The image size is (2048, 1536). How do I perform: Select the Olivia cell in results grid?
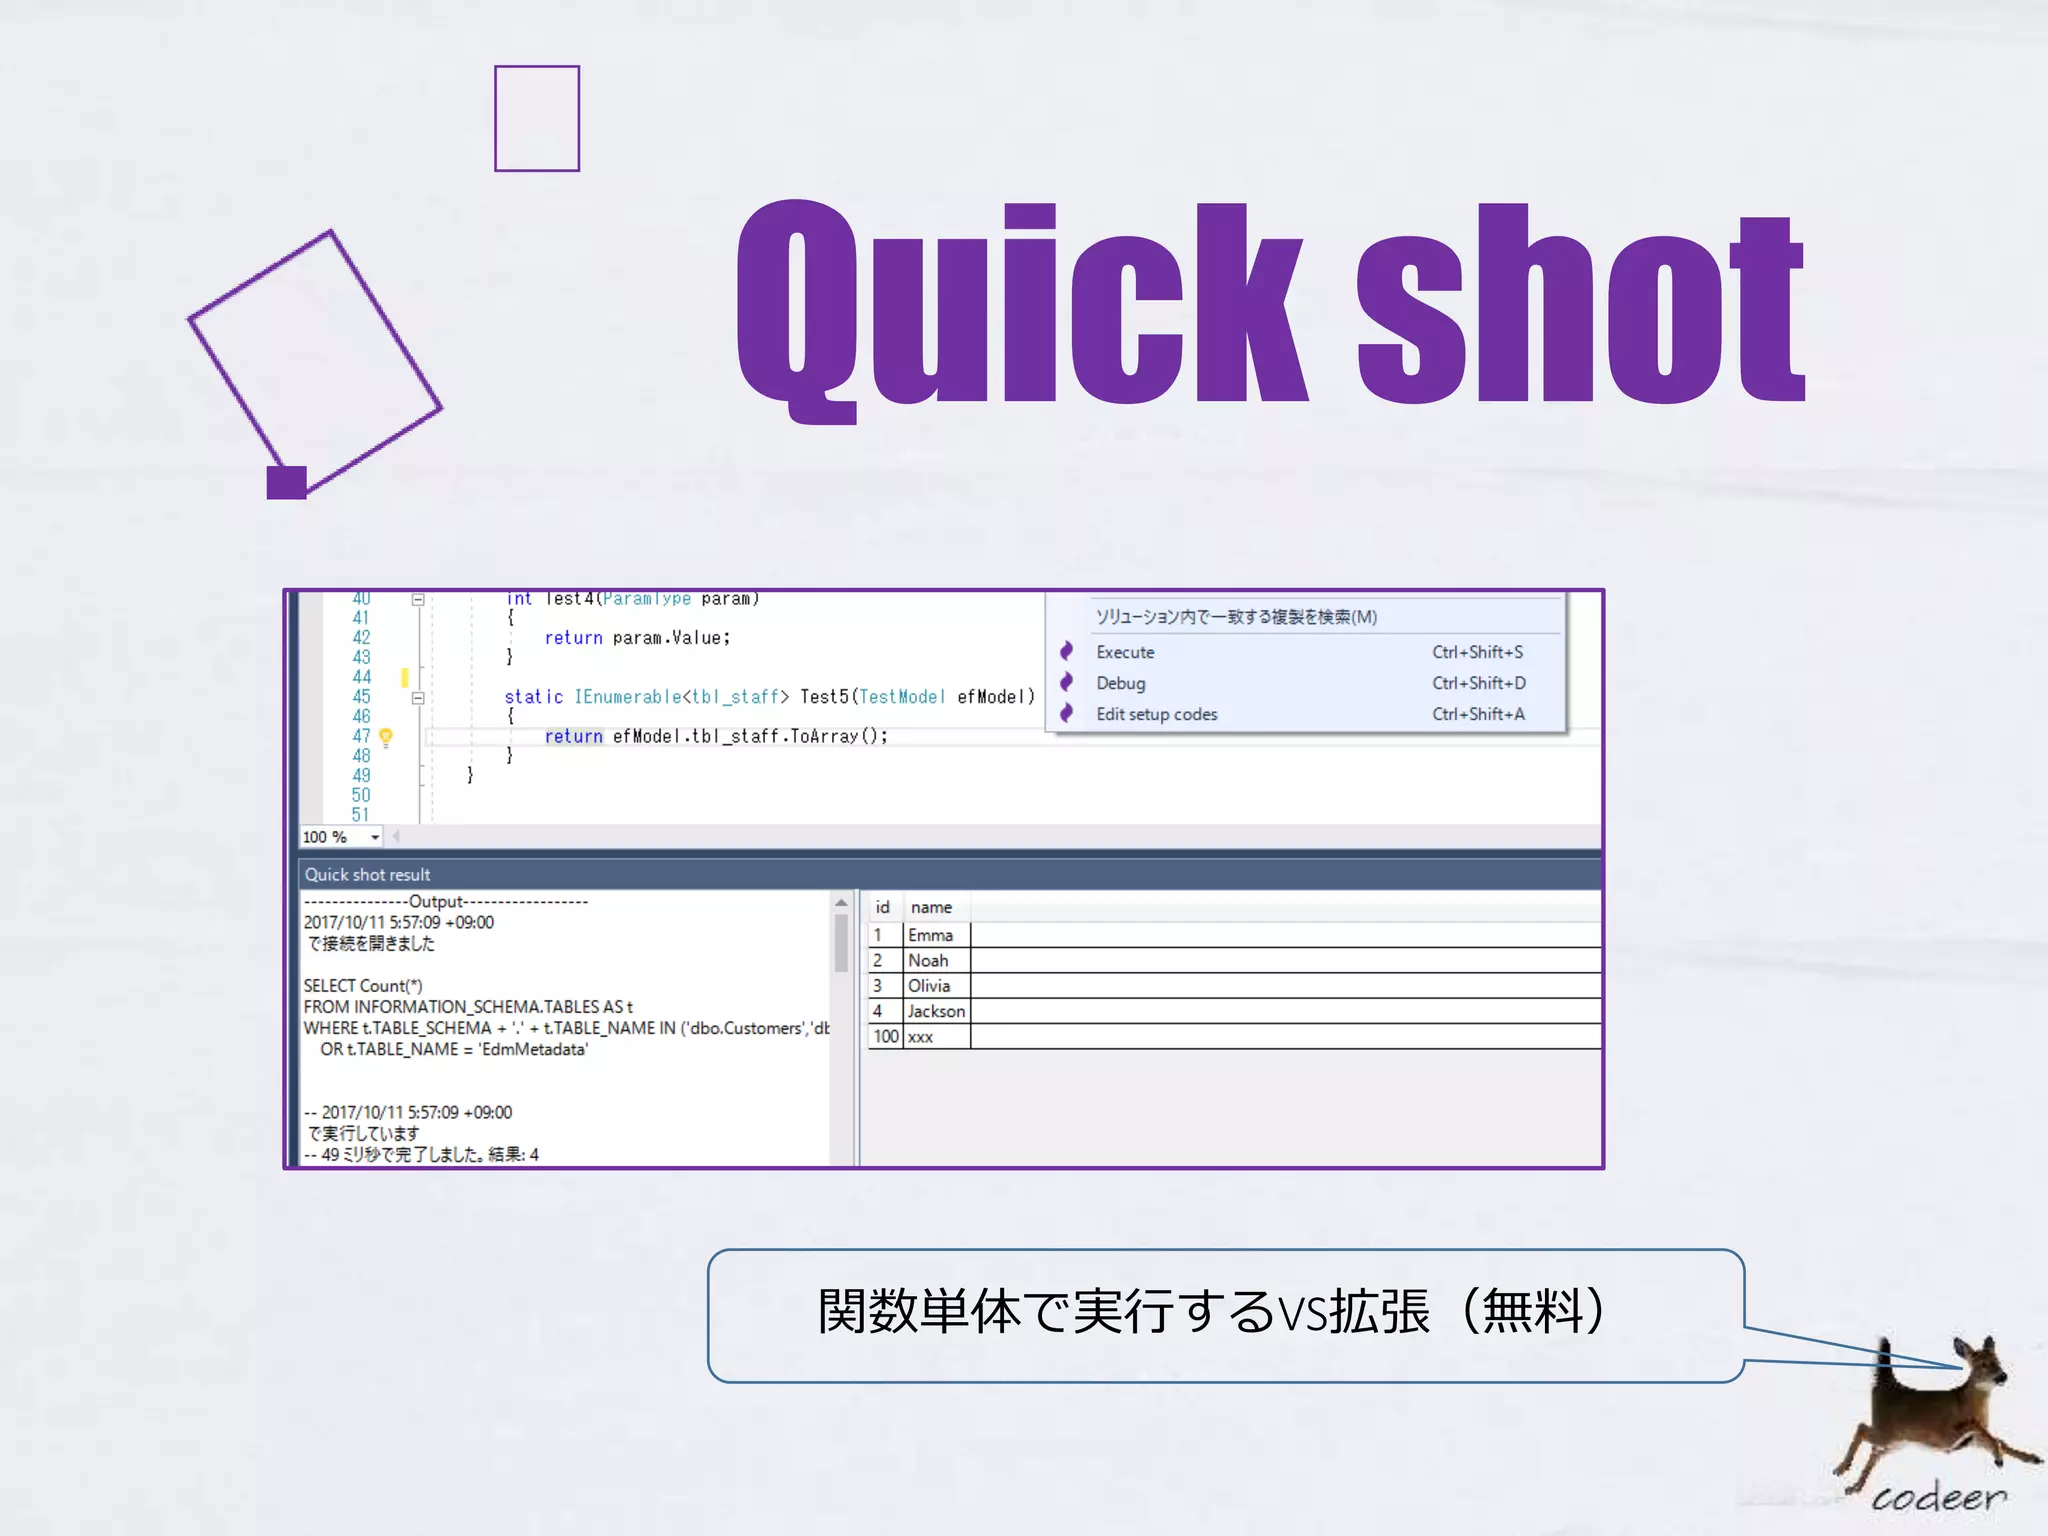click(x=937, y=985)
